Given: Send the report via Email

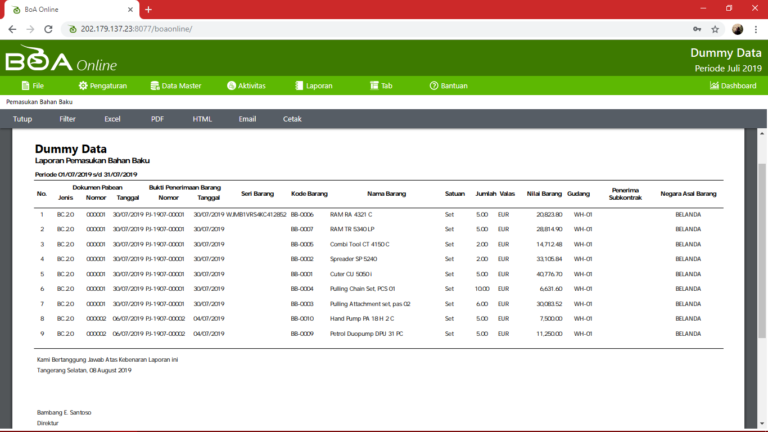Looking at the screenshot, I should tap(247, 119).
